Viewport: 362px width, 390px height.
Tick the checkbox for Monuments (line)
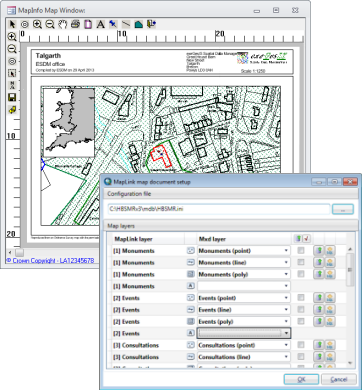tap(301, 263)
